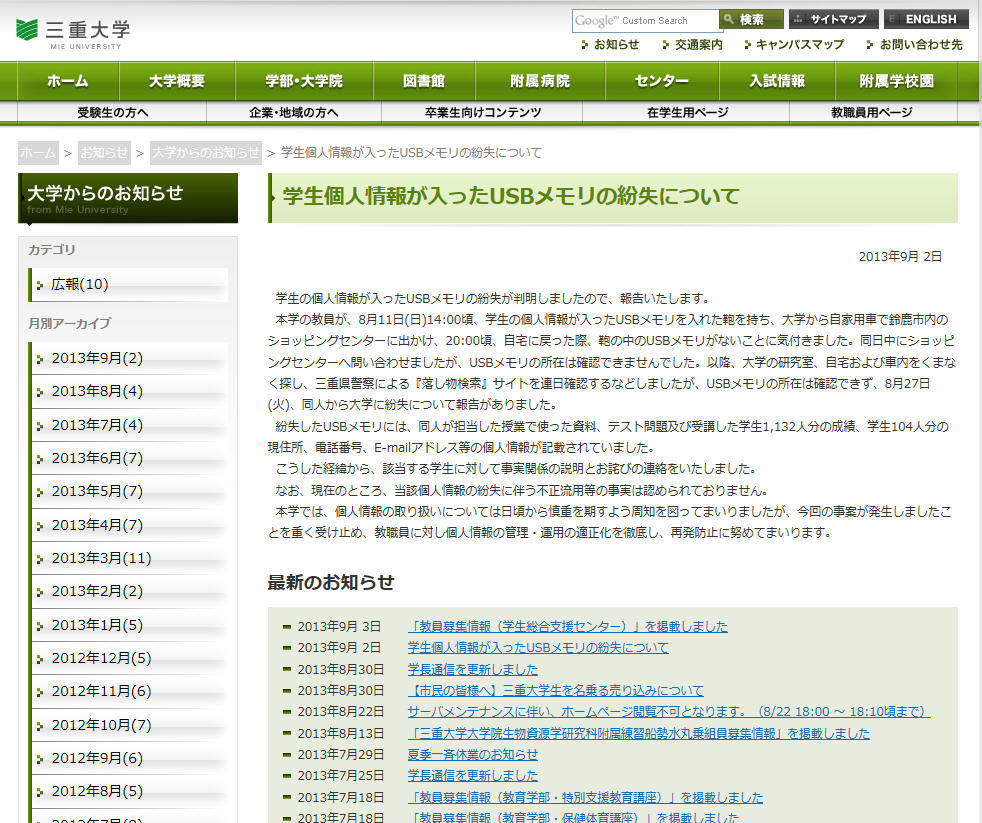982x823 pixels.
Task: Select the 広報(10) category
Action: [x=80, y=285]
